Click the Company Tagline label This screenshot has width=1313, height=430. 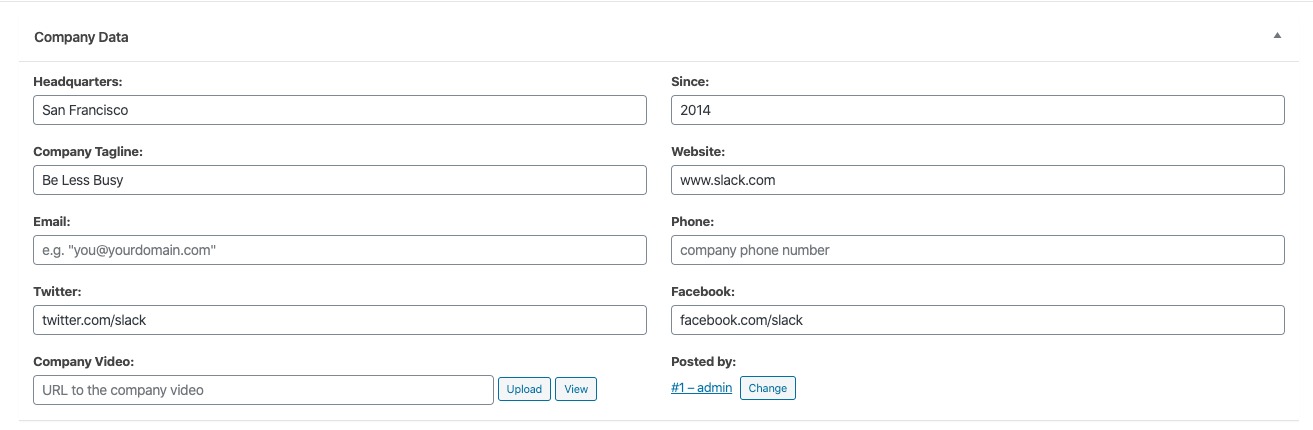pyautogui.click(x=88, y=151)
